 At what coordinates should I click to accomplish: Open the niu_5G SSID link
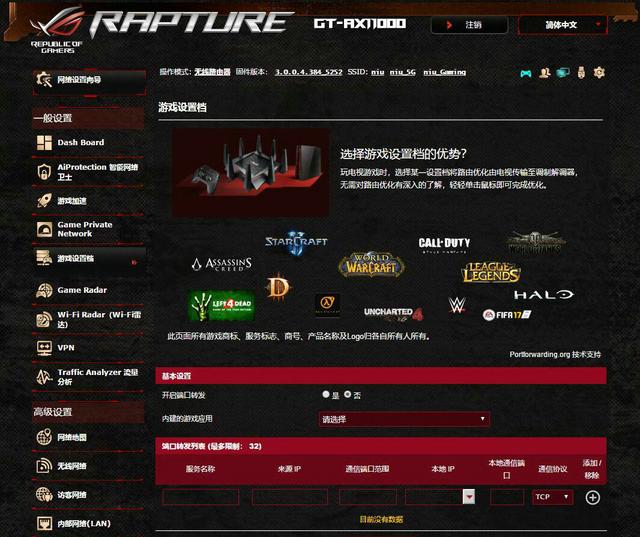(402, 72)
